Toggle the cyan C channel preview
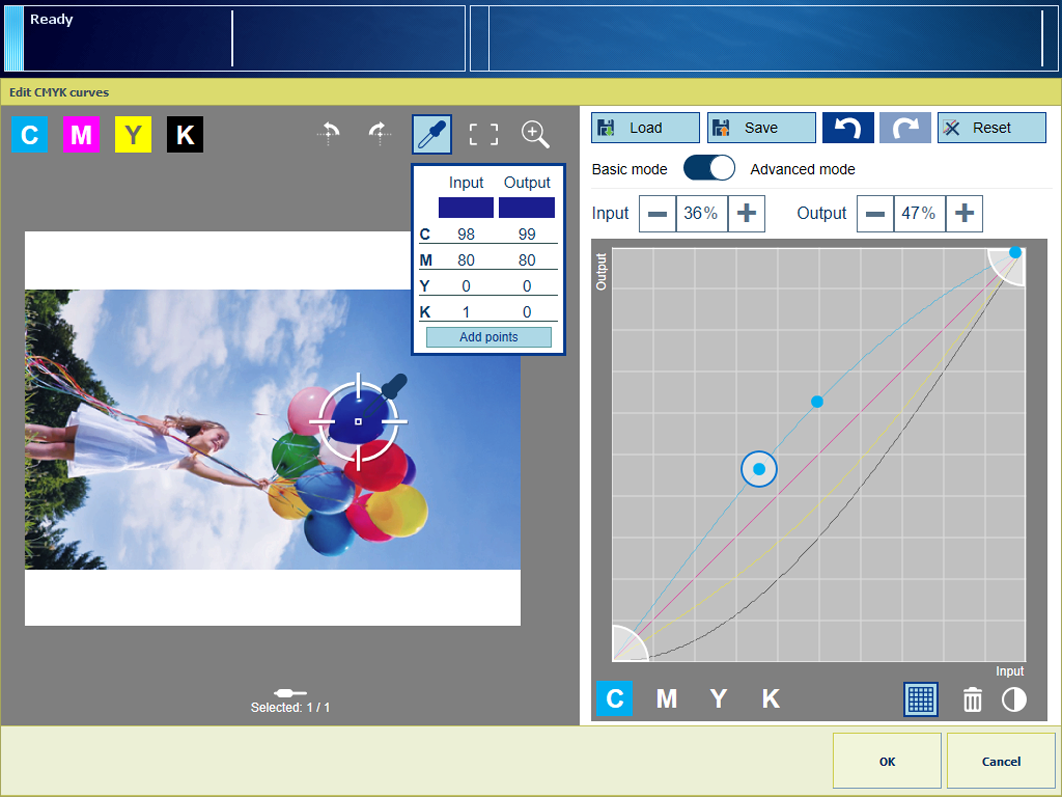 29,135
